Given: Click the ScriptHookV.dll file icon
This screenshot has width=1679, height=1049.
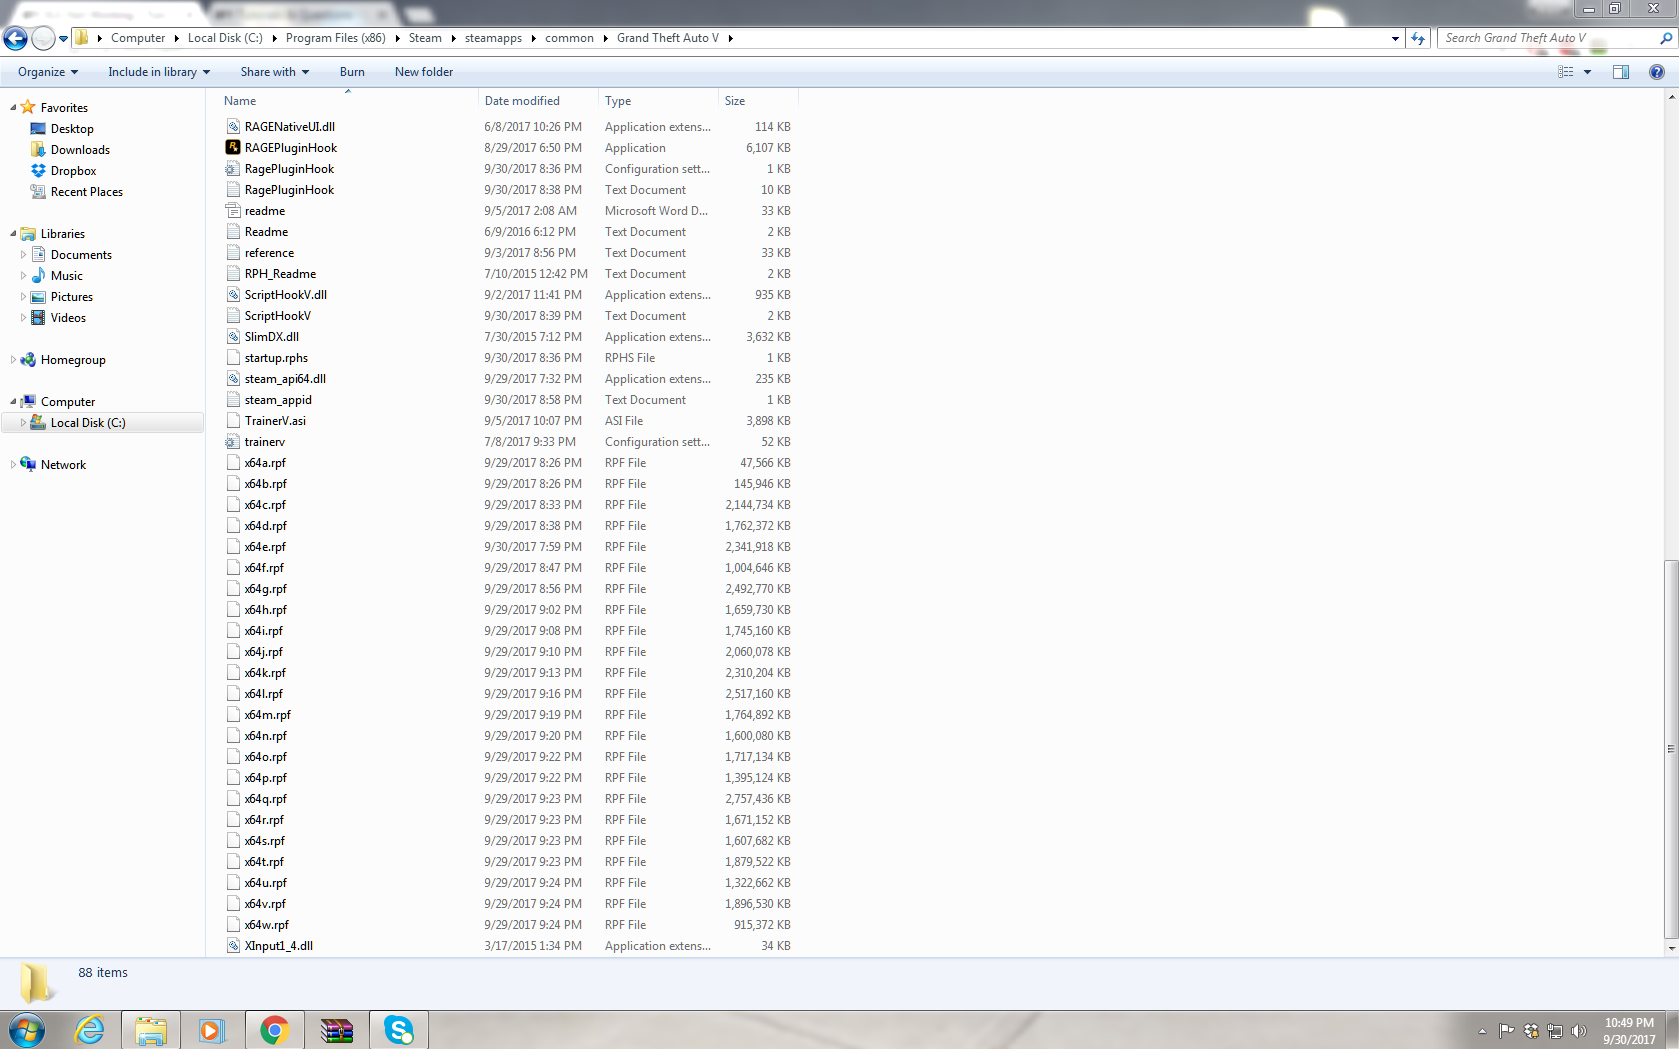Looking at the screenshot, I should pyautogui.click(x=233, y=295).
